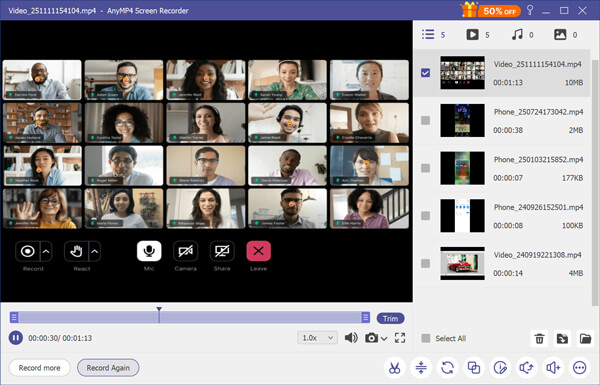This screenshot has width=600, height=385.
Task: Click the 177KB file size text
Action: tap(572, 178)
